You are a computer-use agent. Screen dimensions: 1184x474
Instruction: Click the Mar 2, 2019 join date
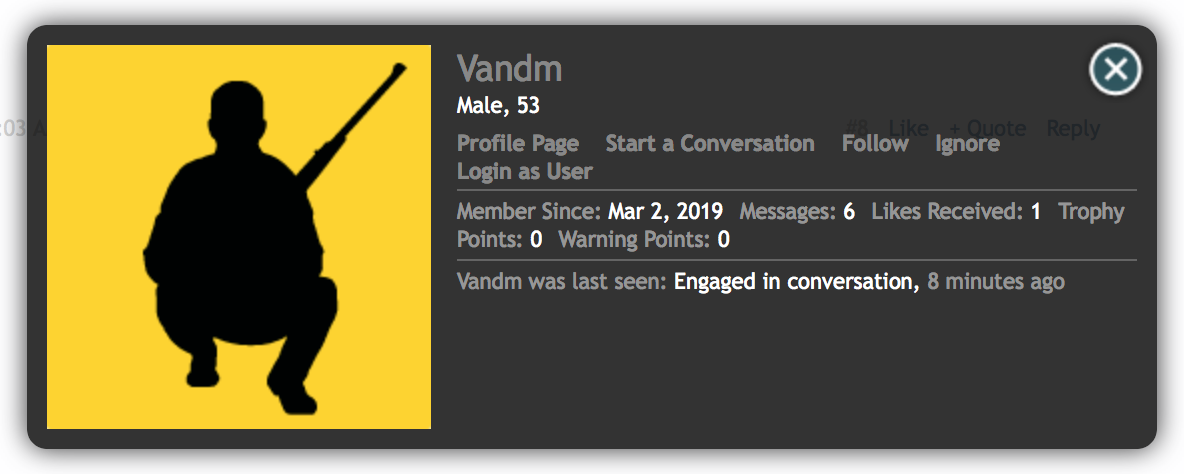point(665,212)
